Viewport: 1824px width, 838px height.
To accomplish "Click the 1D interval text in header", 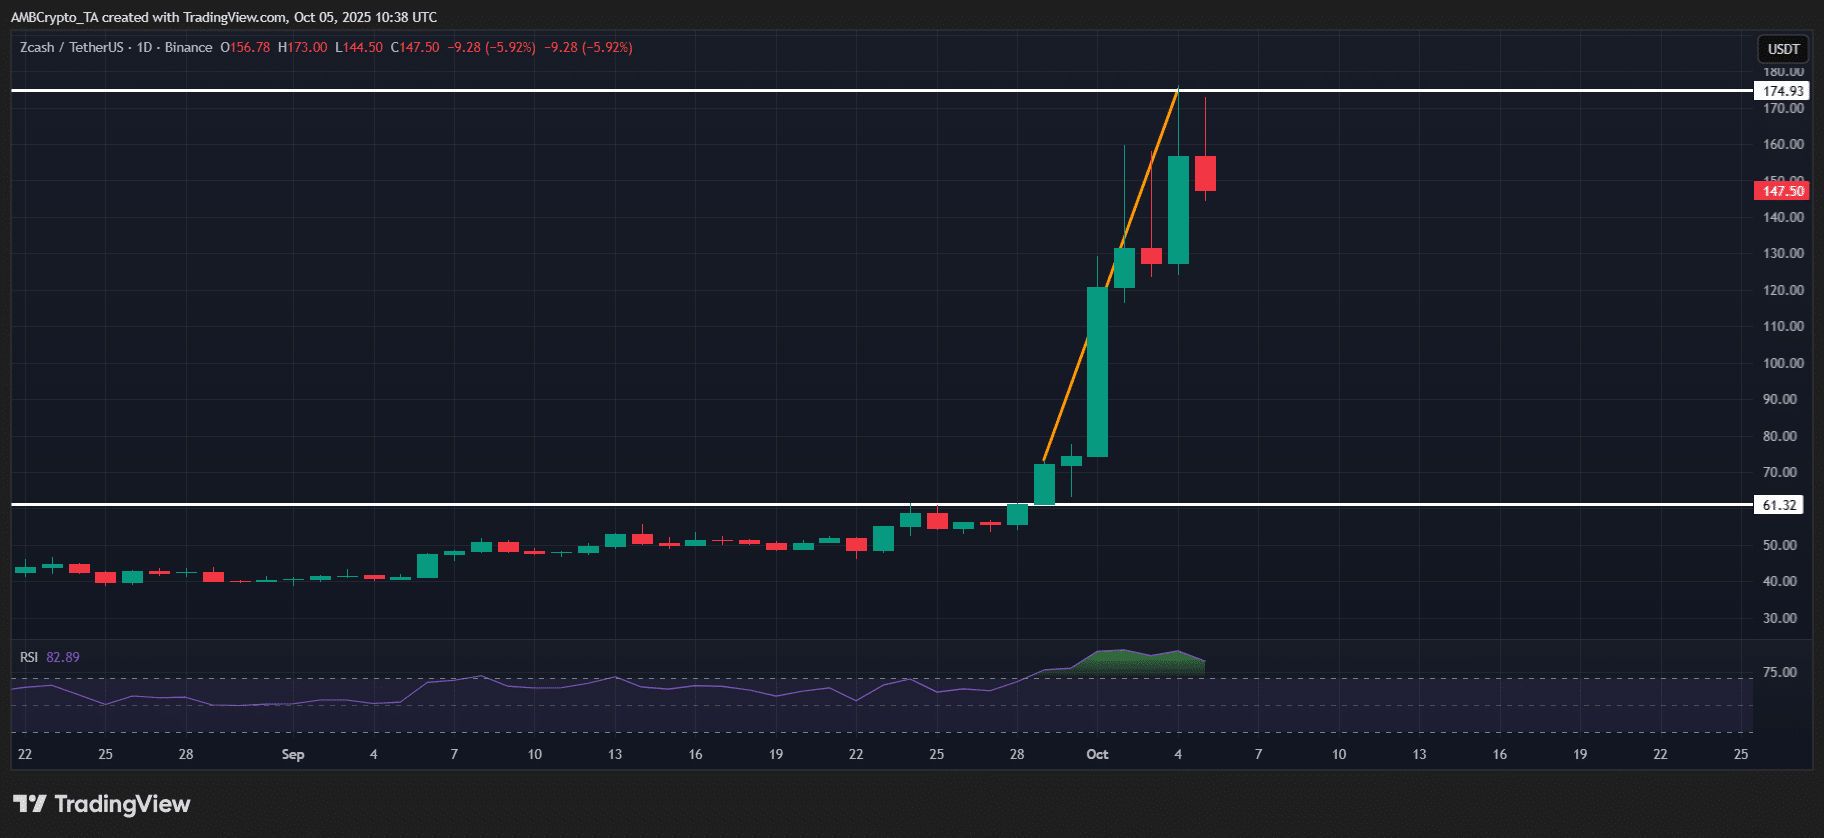I will pos(144,47).
